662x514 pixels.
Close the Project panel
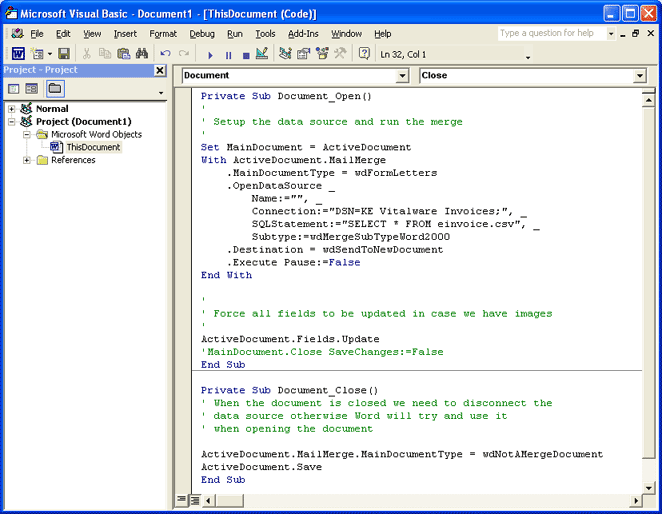(160, 70)
